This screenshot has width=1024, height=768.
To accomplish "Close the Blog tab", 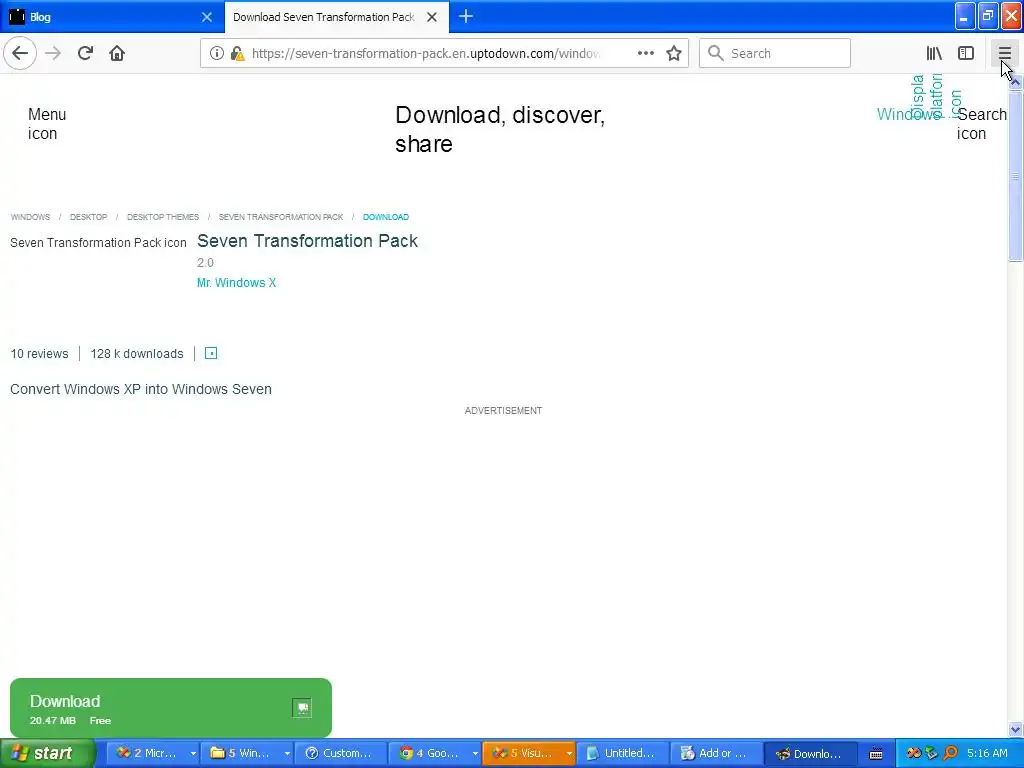I will click(x=206, y=17).
